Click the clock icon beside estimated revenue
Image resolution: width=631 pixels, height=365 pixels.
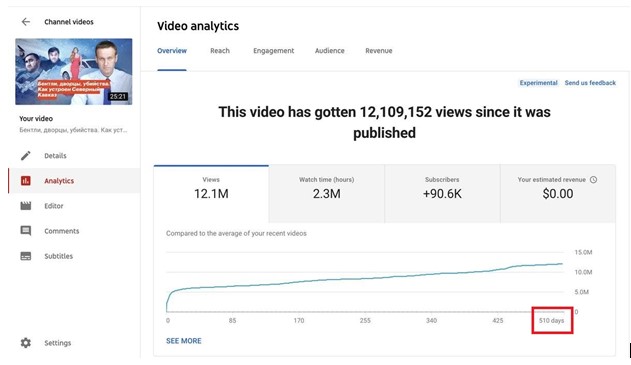pos(593,179)
